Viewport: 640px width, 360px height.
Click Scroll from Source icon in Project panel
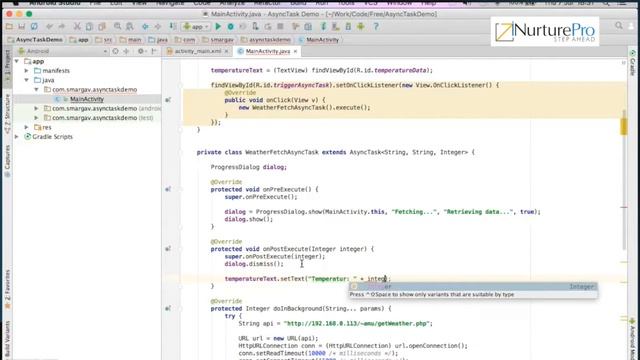pyautogui.click(x=116, y=51)
